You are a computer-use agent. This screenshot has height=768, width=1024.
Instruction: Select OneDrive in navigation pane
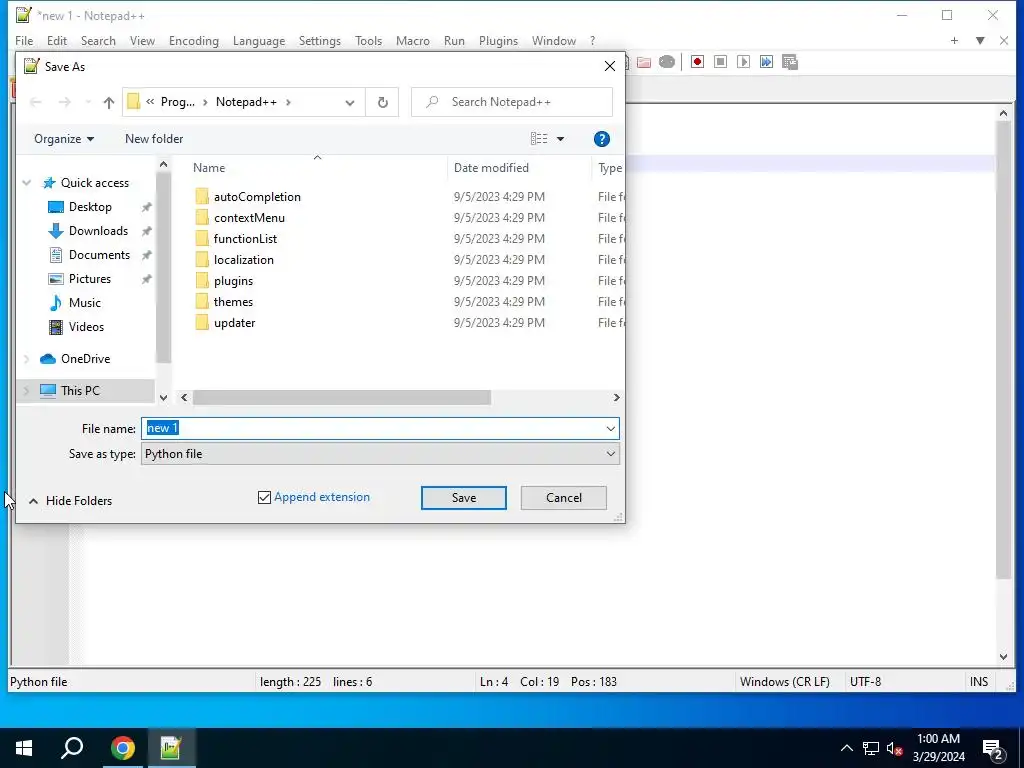point(85,359)
